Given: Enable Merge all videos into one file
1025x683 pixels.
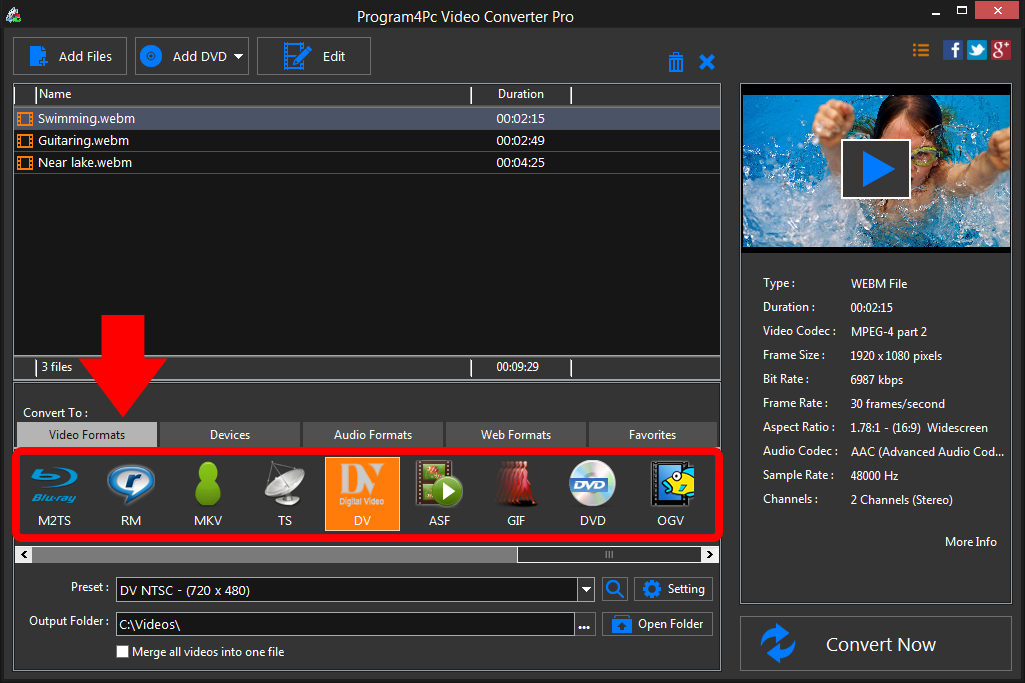Looking at the screenshot, I should (122, 651).
